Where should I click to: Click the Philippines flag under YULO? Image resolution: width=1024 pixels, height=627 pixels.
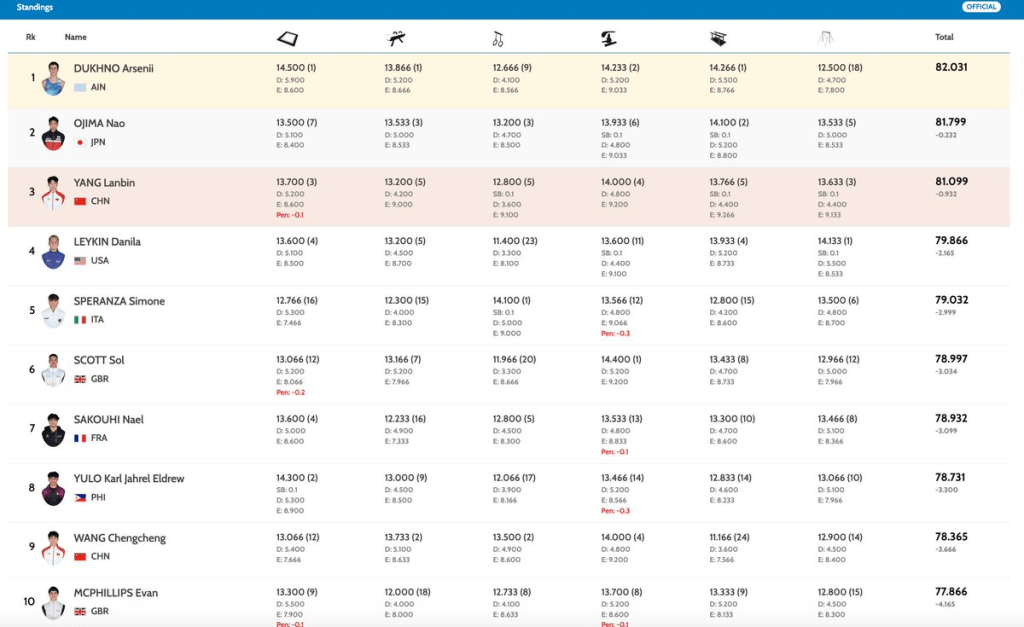click(80, 497)
